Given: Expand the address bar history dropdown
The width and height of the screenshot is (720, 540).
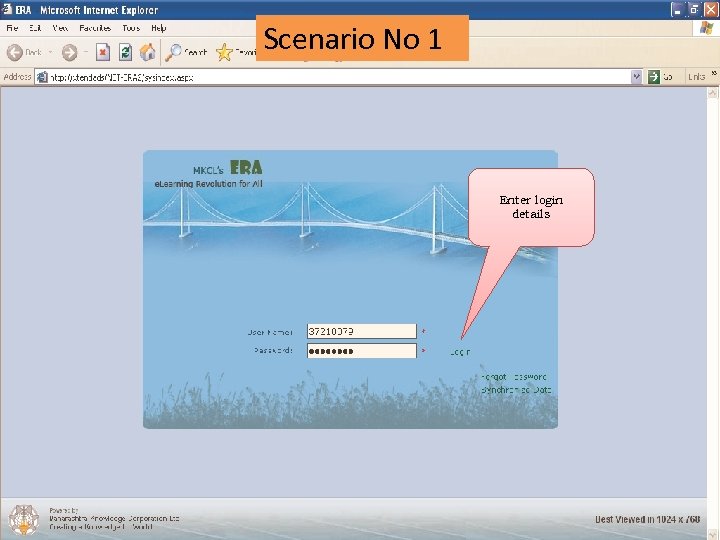Looking at the screenshot, I should (x=636, y=77).
